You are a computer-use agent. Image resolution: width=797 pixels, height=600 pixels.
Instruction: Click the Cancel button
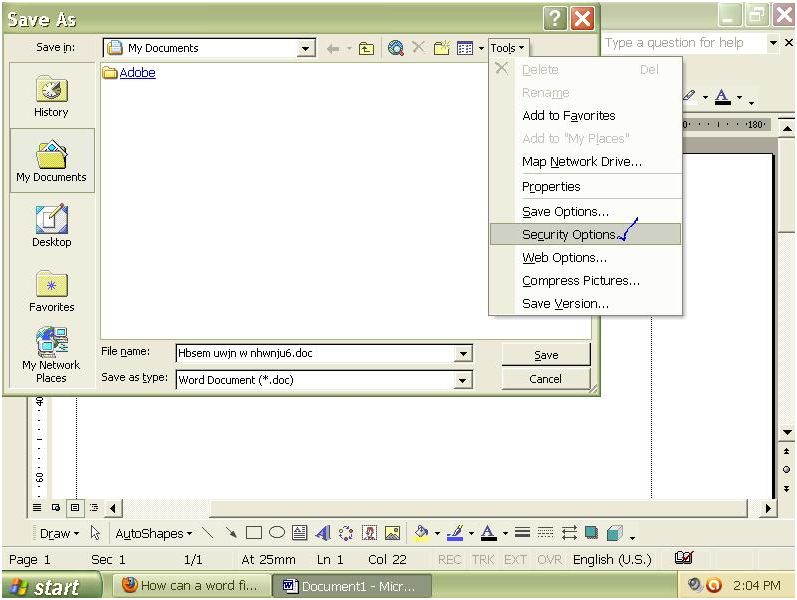tap(545, 379)
